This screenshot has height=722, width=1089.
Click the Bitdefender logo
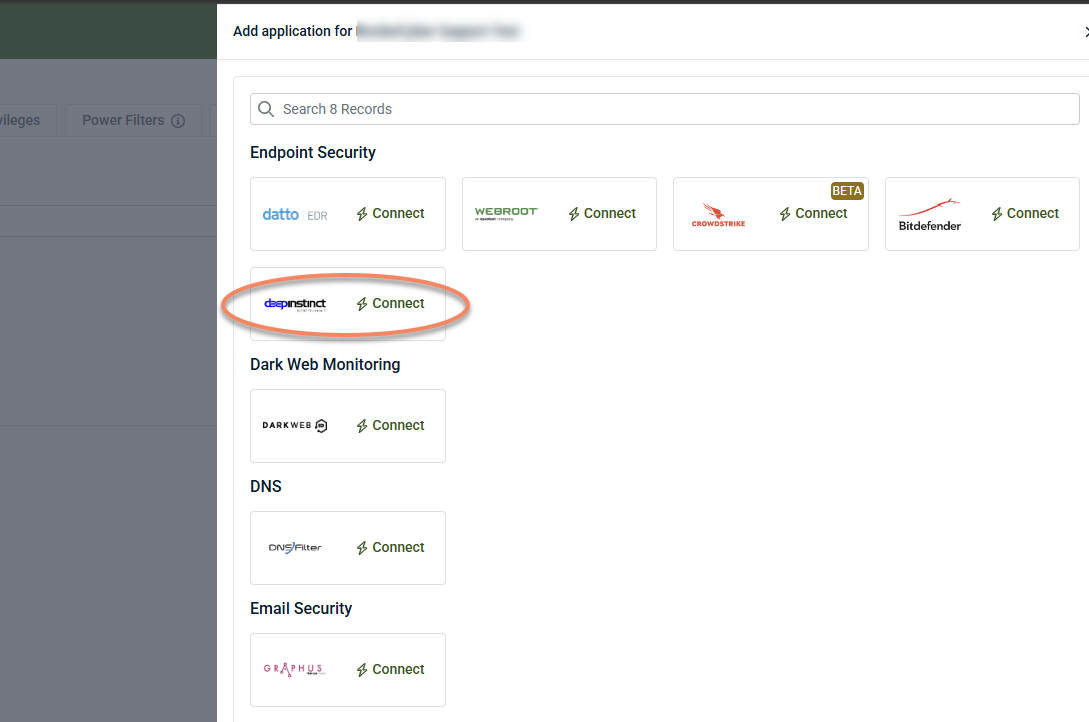tap(930, 215)
